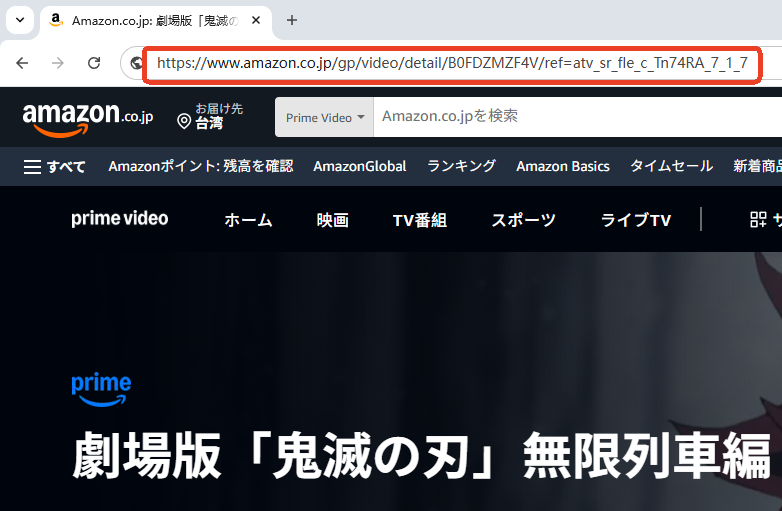Go to AmazonGlobal
Screen dimensions: 782x511
(360, 166)
